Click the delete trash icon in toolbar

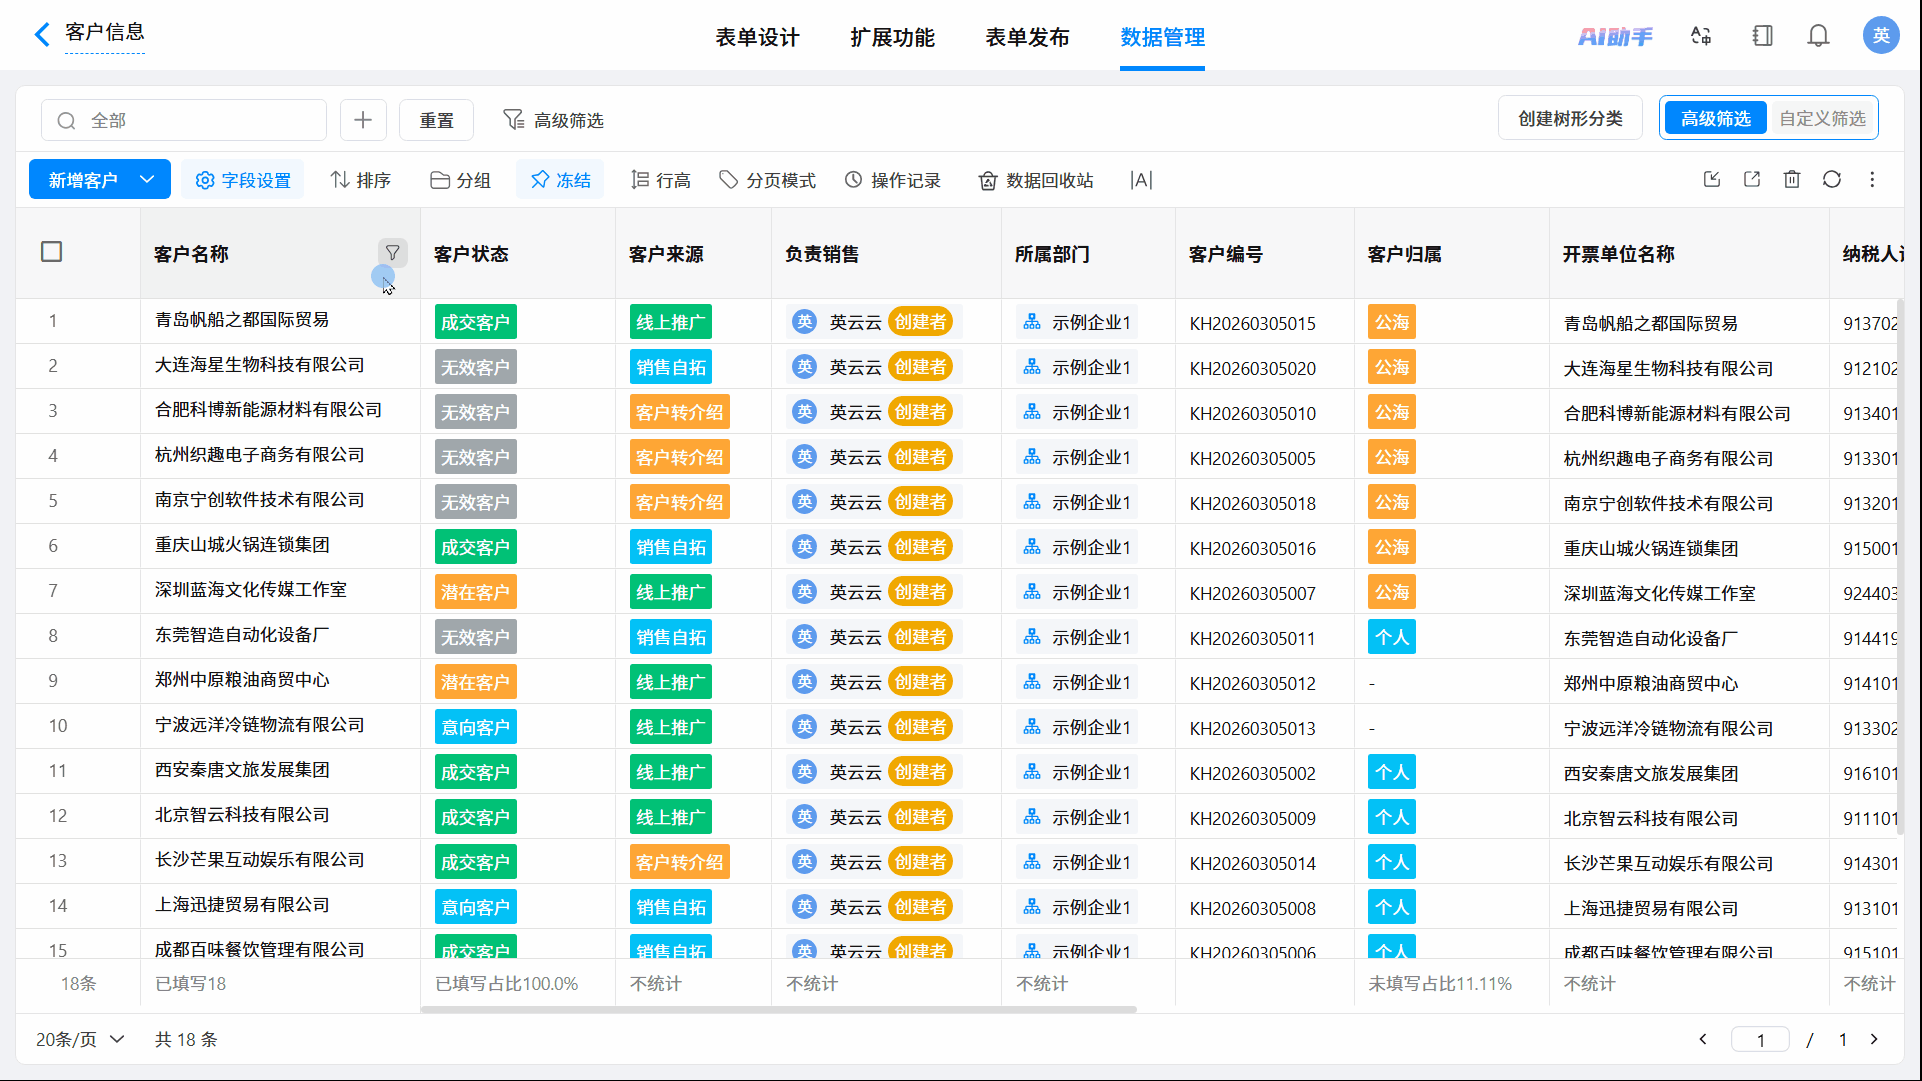1792,179
